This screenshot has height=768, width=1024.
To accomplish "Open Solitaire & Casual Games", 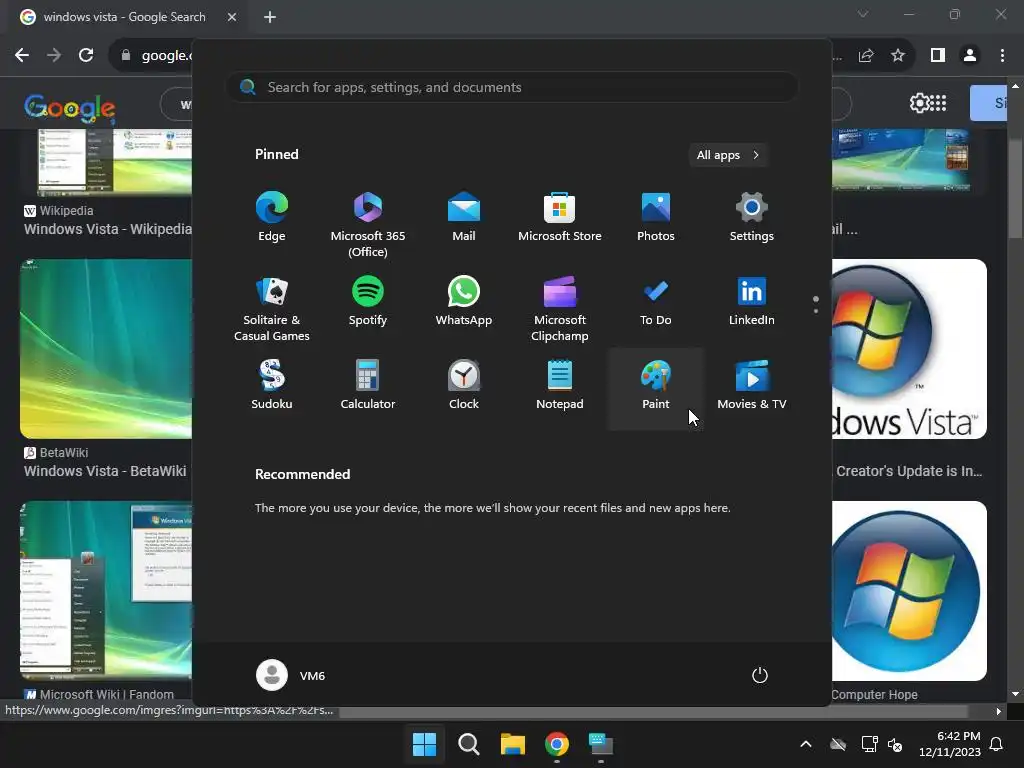I will pos(272,309).
